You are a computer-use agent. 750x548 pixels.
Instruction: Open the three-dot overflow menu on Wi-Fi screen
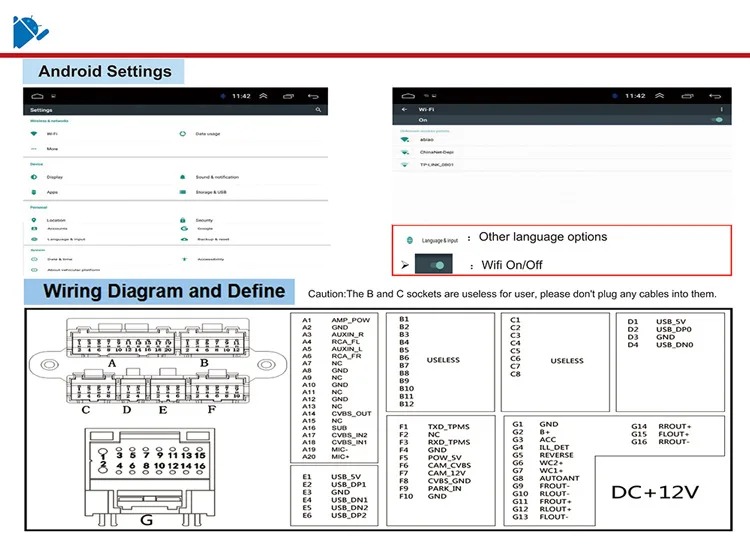pyautogui.click(x=722, y=110)
